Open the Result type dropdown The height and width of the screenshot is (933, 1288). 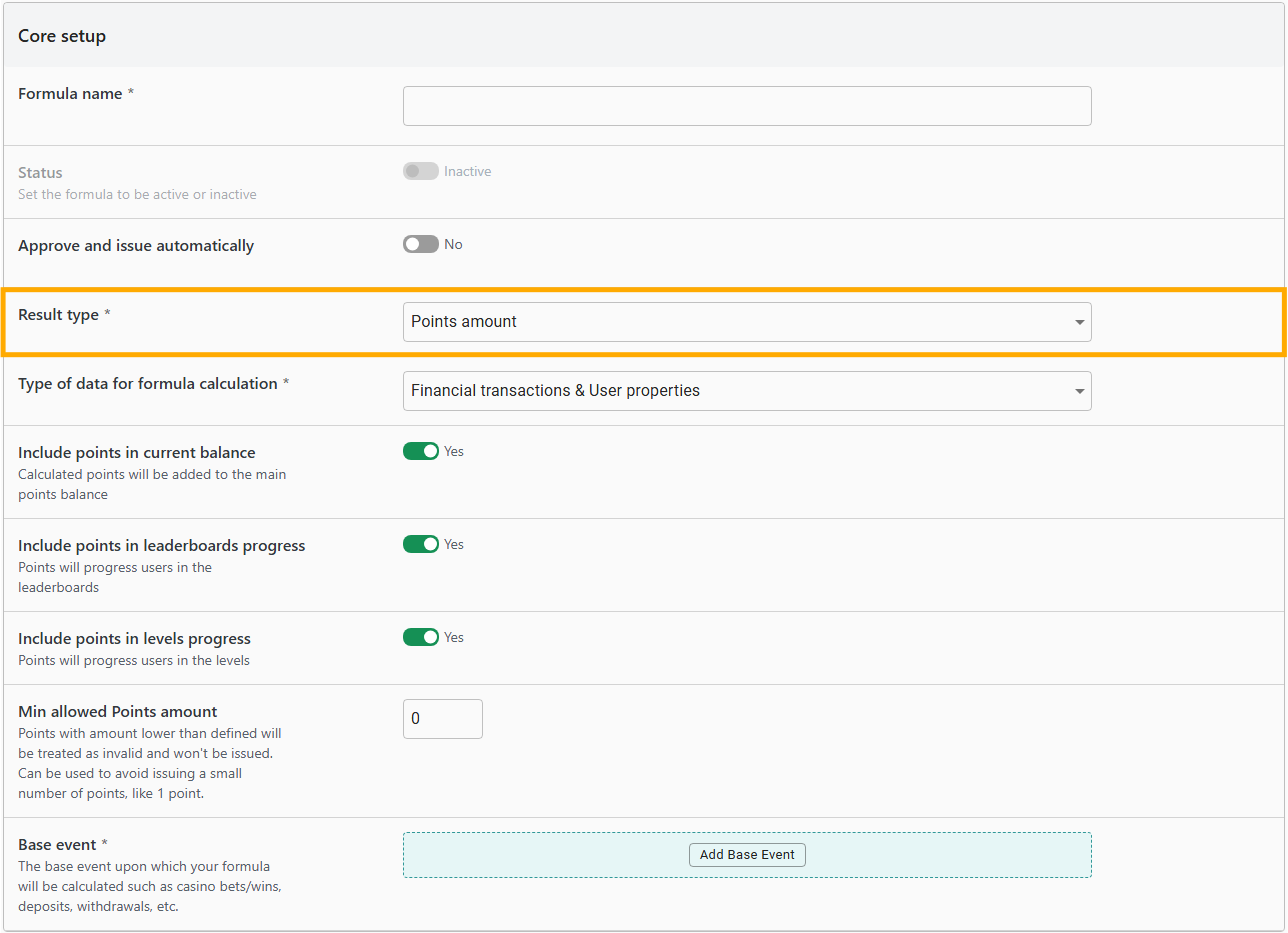746,322
